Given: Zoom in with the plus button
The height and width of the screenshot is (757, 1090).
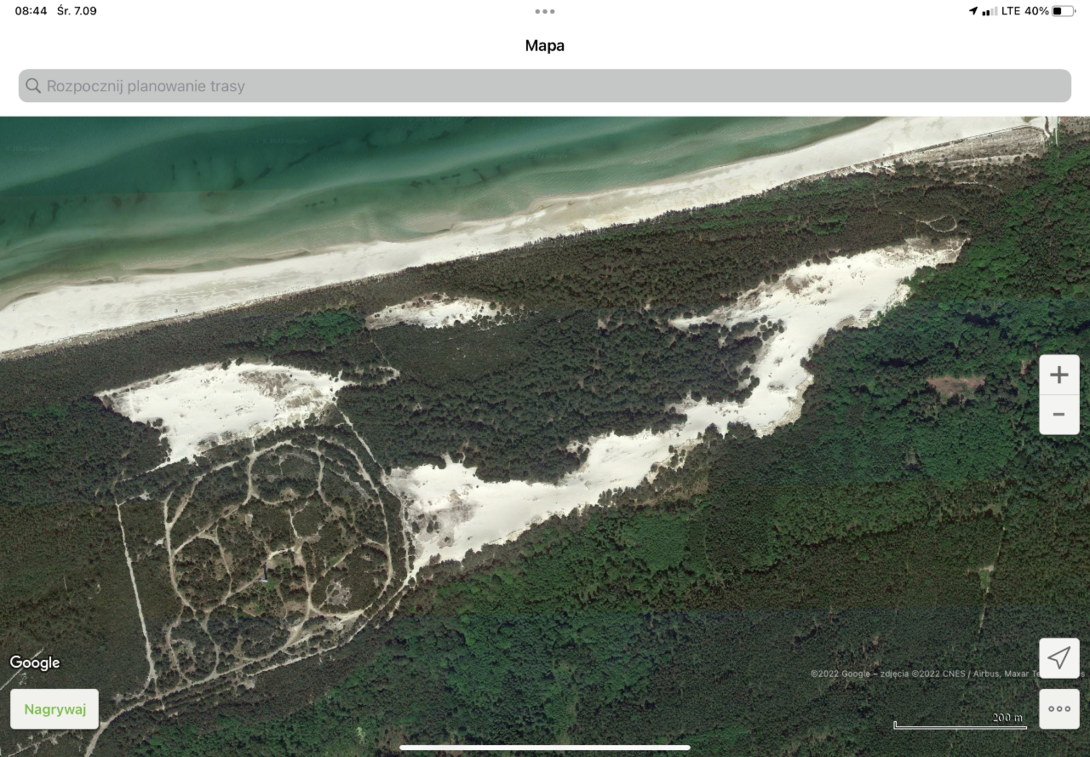Looking at the screenshot, I should 1059,375.
